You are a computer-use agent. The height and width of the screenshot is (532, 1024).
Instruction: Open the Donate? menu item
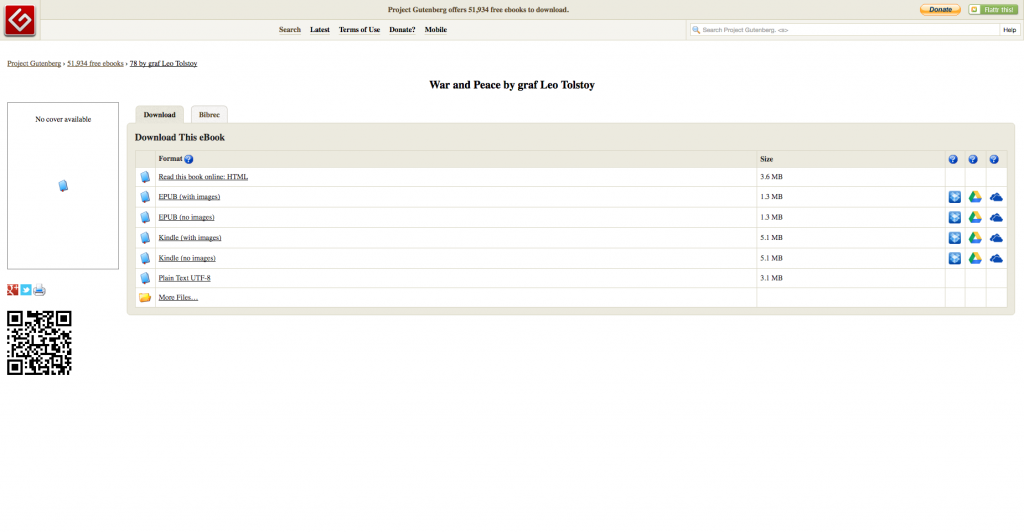(x=402, y=29)
